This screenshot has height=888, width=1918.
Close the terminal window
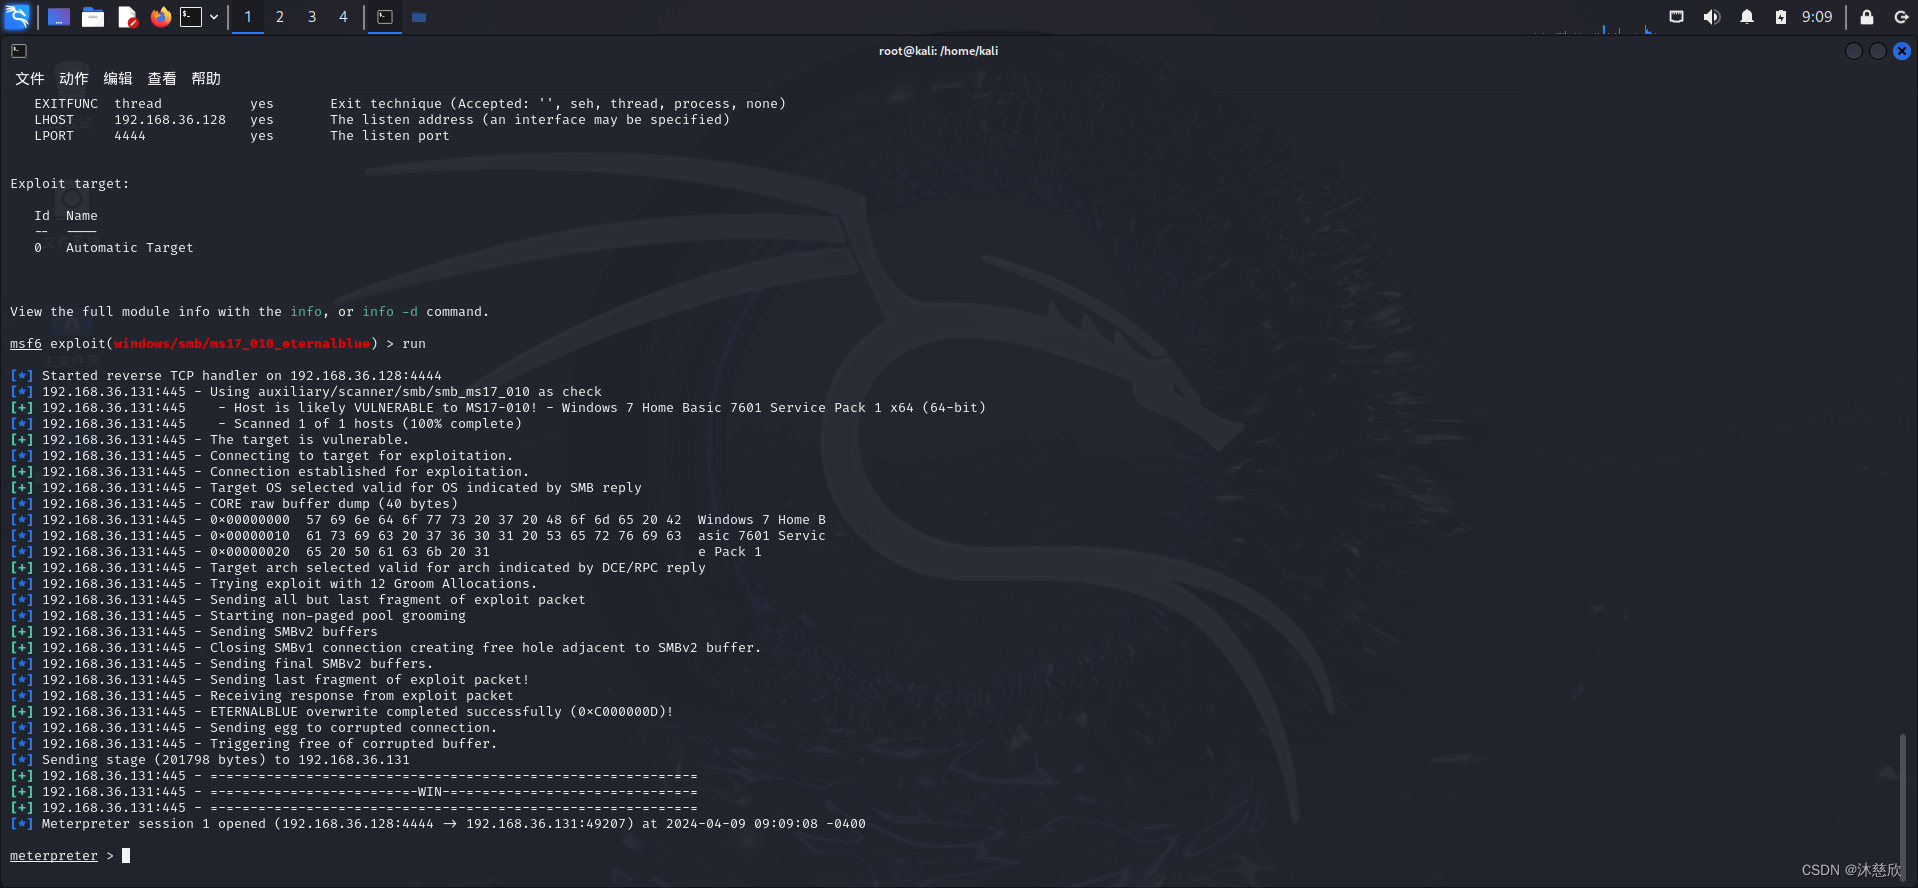point(1902,51)
